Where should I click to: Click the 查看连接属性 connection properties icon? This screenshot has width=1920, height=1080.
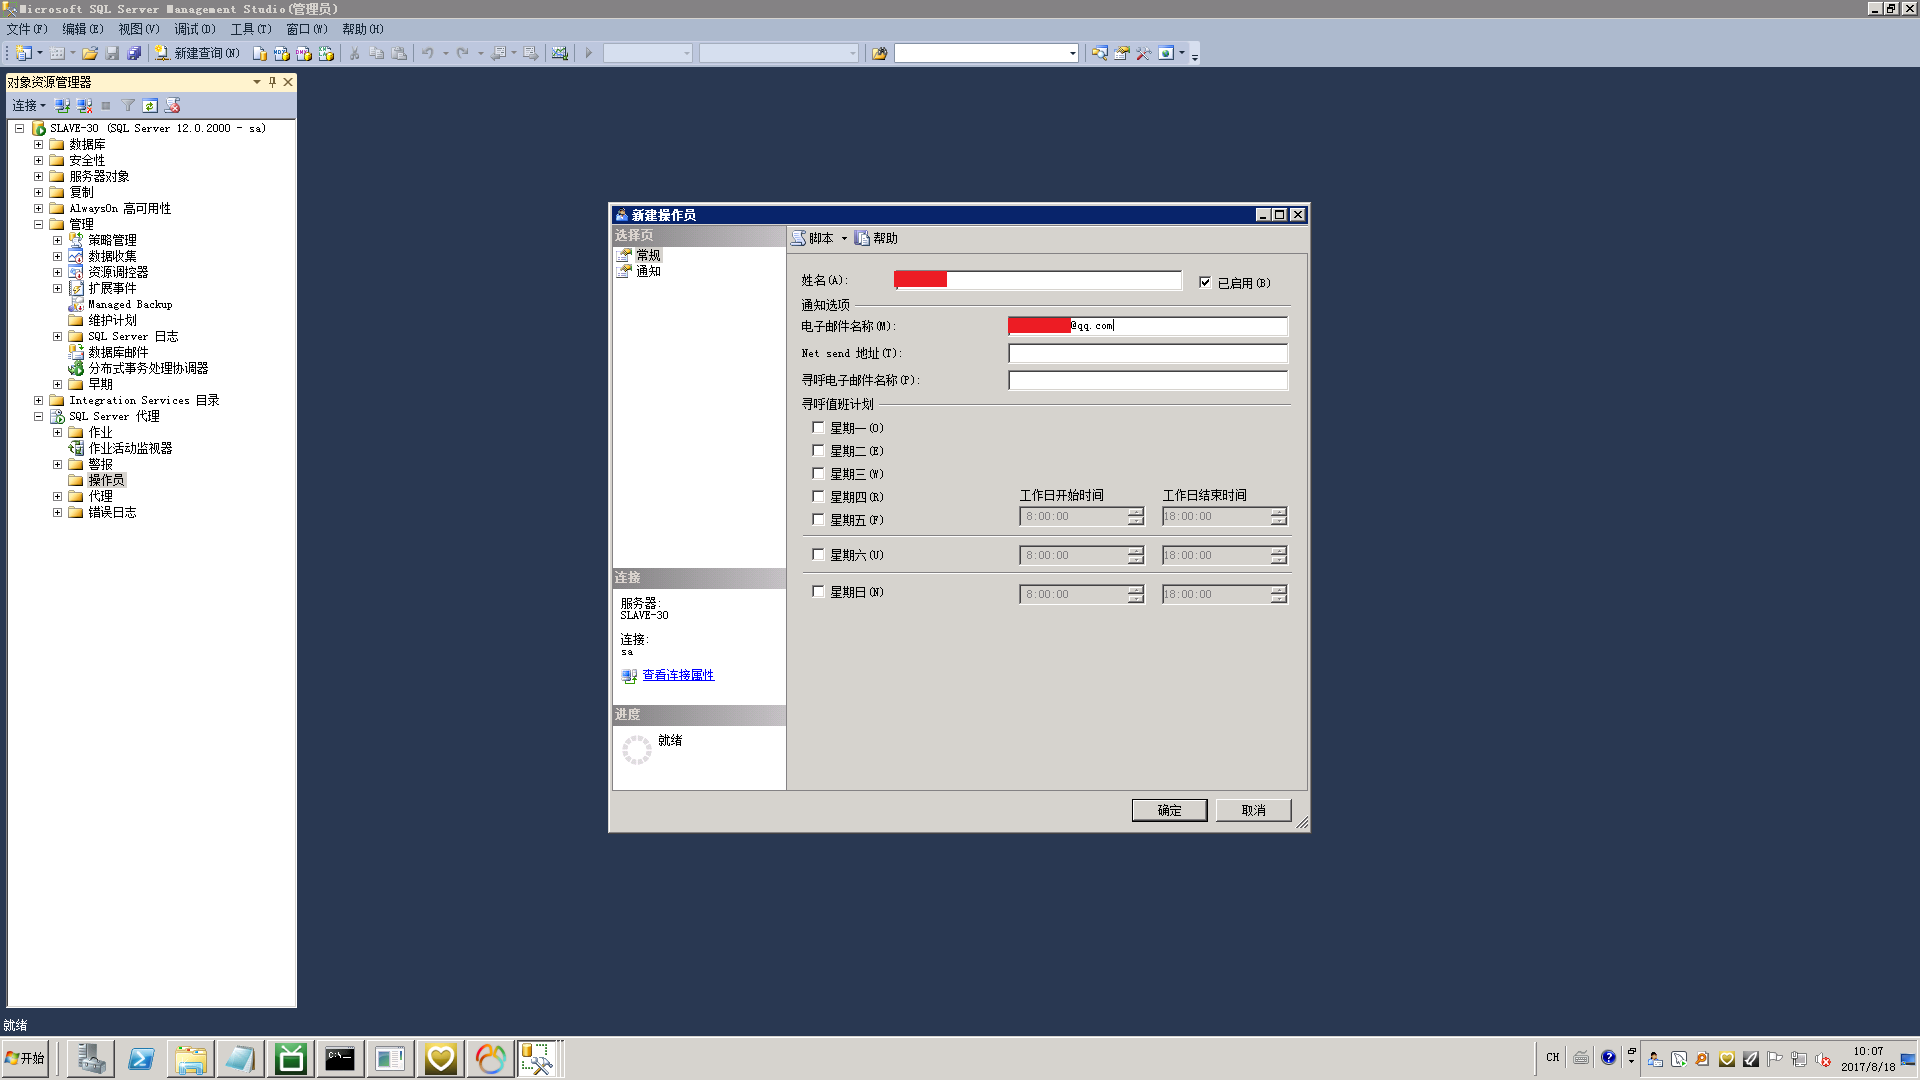click(629, 674)
